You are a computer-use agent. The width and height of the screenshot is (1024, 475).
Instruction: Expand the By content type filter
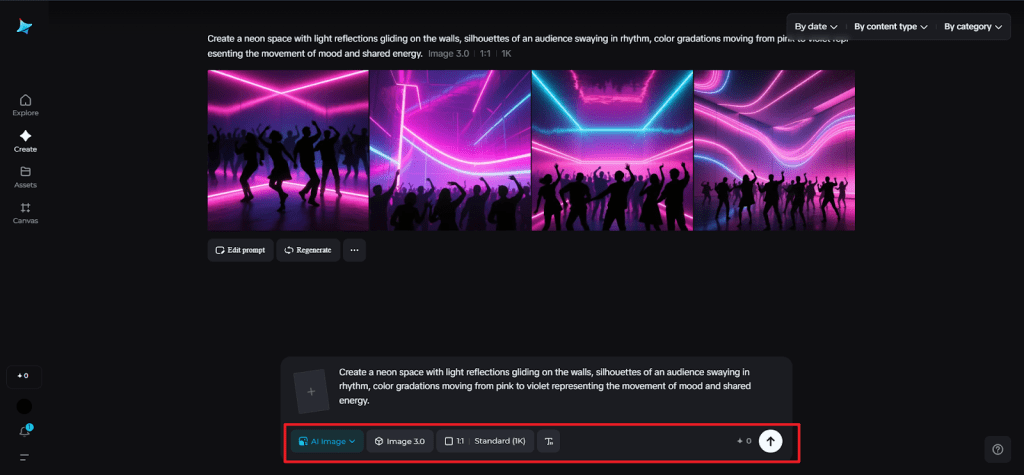coord(890,27)
